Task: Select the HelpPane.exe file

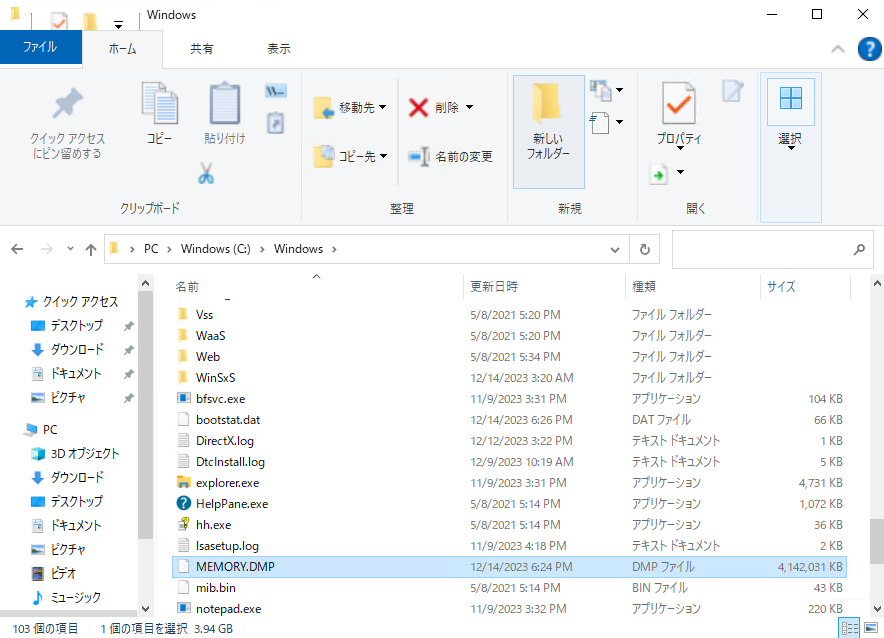Action: pos(232,504)
